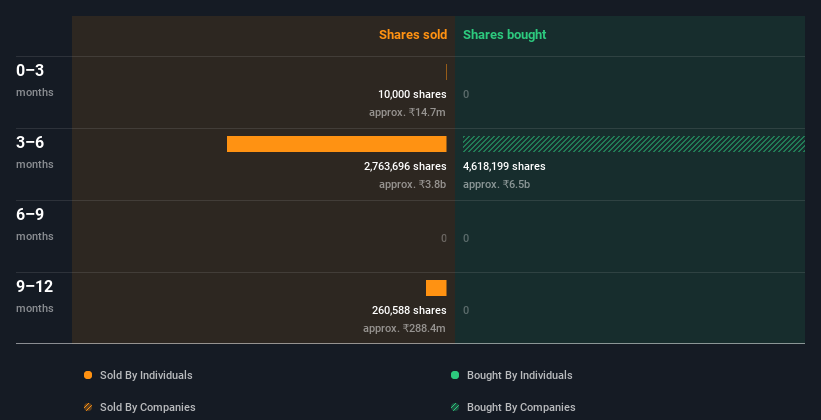
Task: Click the 10,000 shares value
Action: pyautogui.click(x=412, y=94)
